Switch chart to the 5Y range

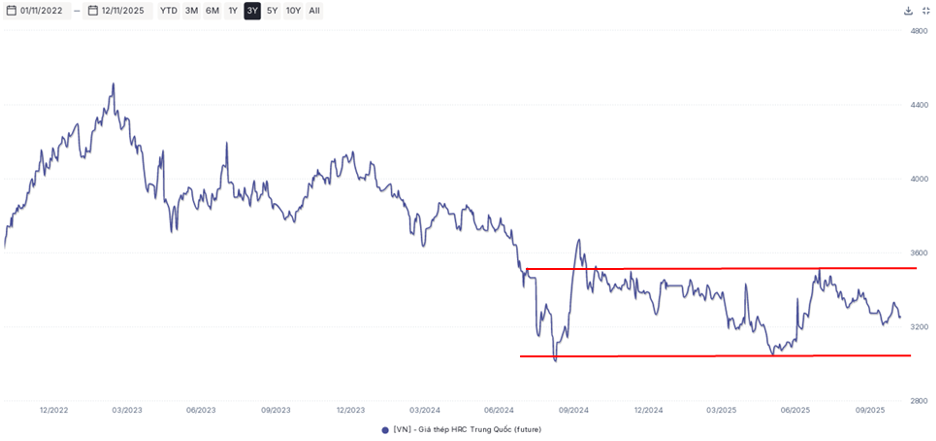(x=272, y=11)
